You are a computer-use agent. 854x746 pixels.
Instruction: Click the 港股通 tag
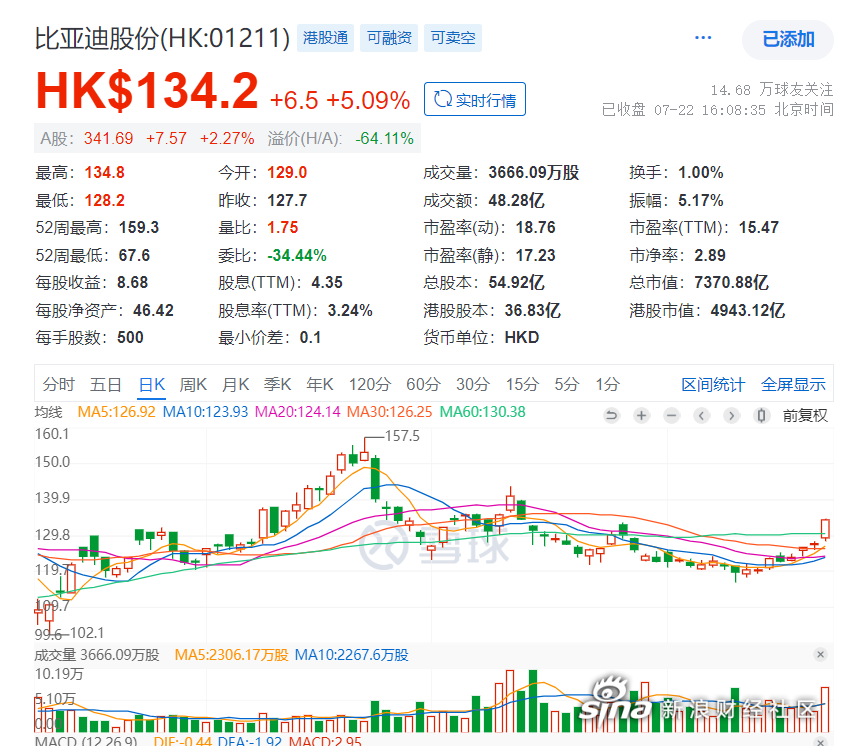[325, 38]
